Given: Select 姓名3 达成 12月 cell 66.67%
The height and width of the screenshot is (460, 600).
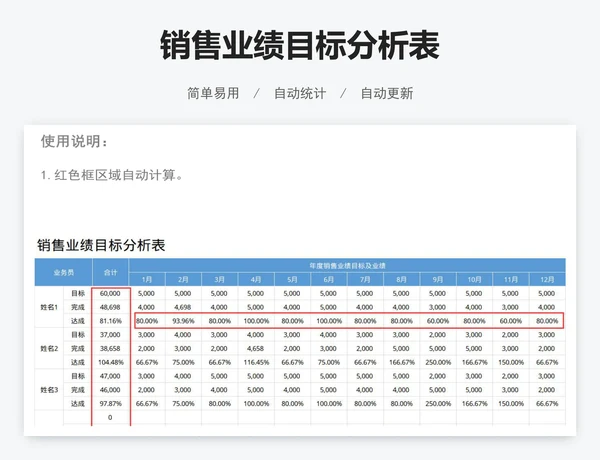Looking at the screenshot, I should click(x=547, y=403).
